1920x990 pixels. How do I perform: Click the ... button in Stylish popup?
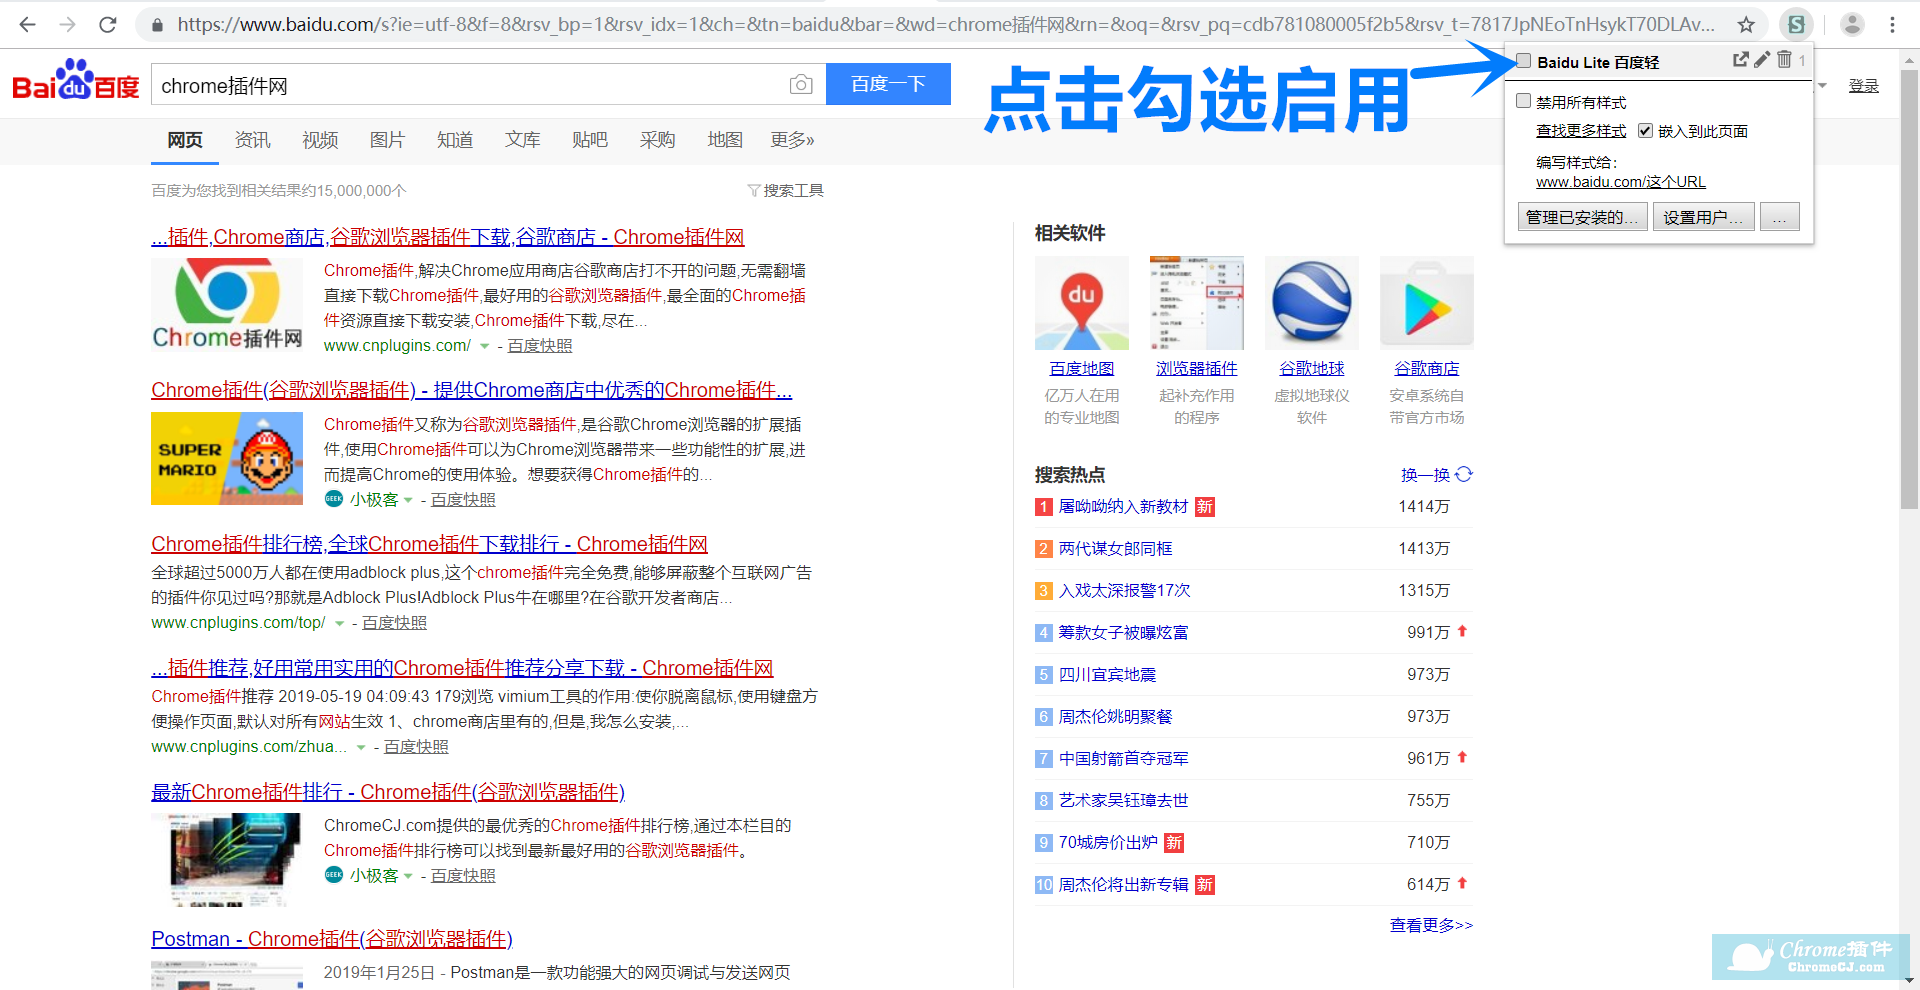(x=1780, y=217)
